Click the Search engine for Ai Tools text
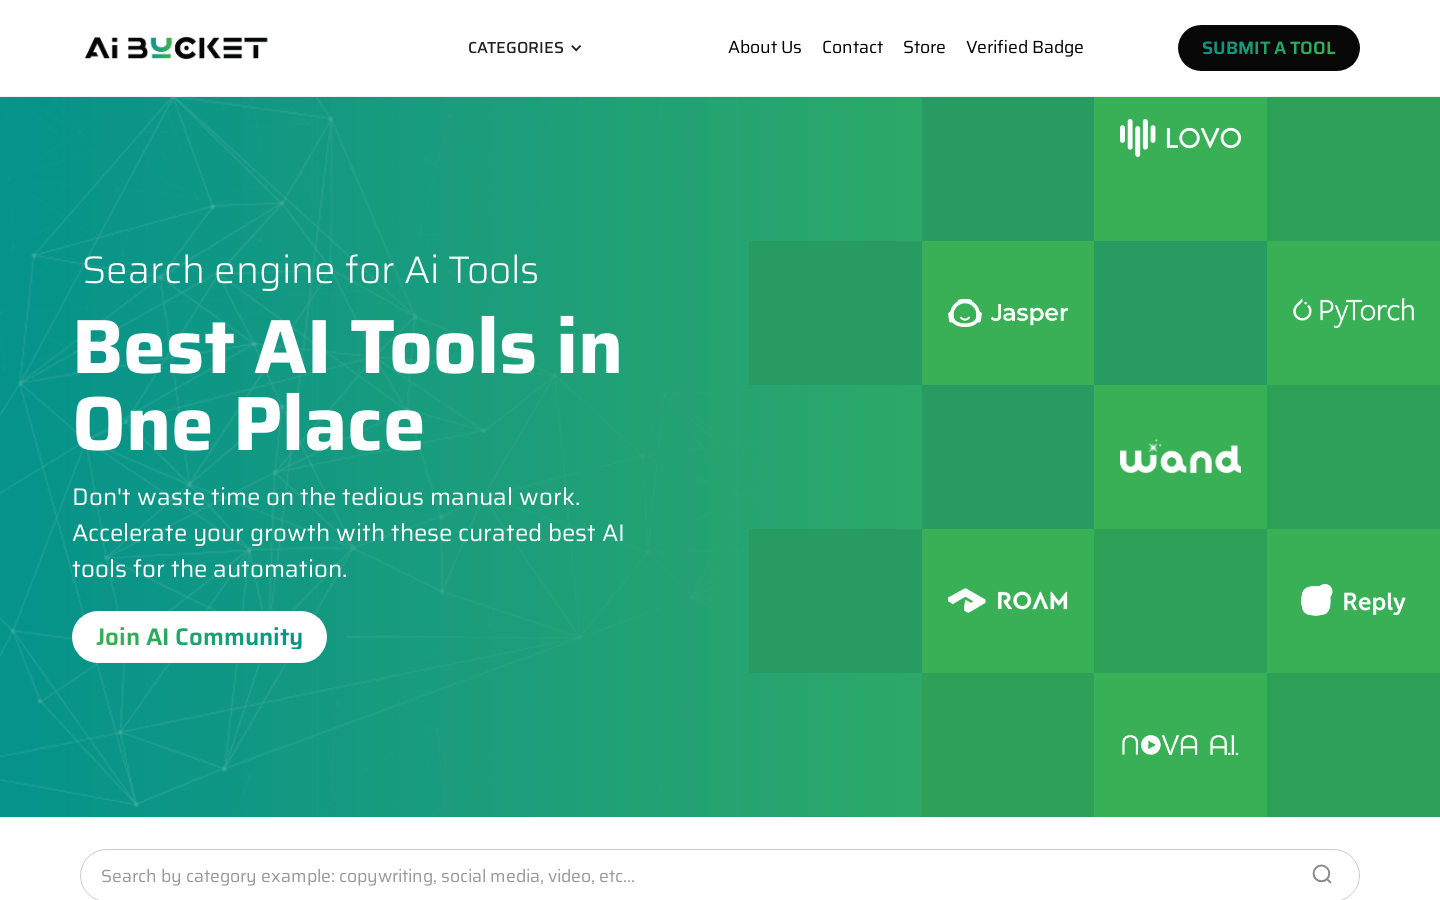The width and height of the screenshot is (1440, 900). pyautogui.click(x=310, y=270)
